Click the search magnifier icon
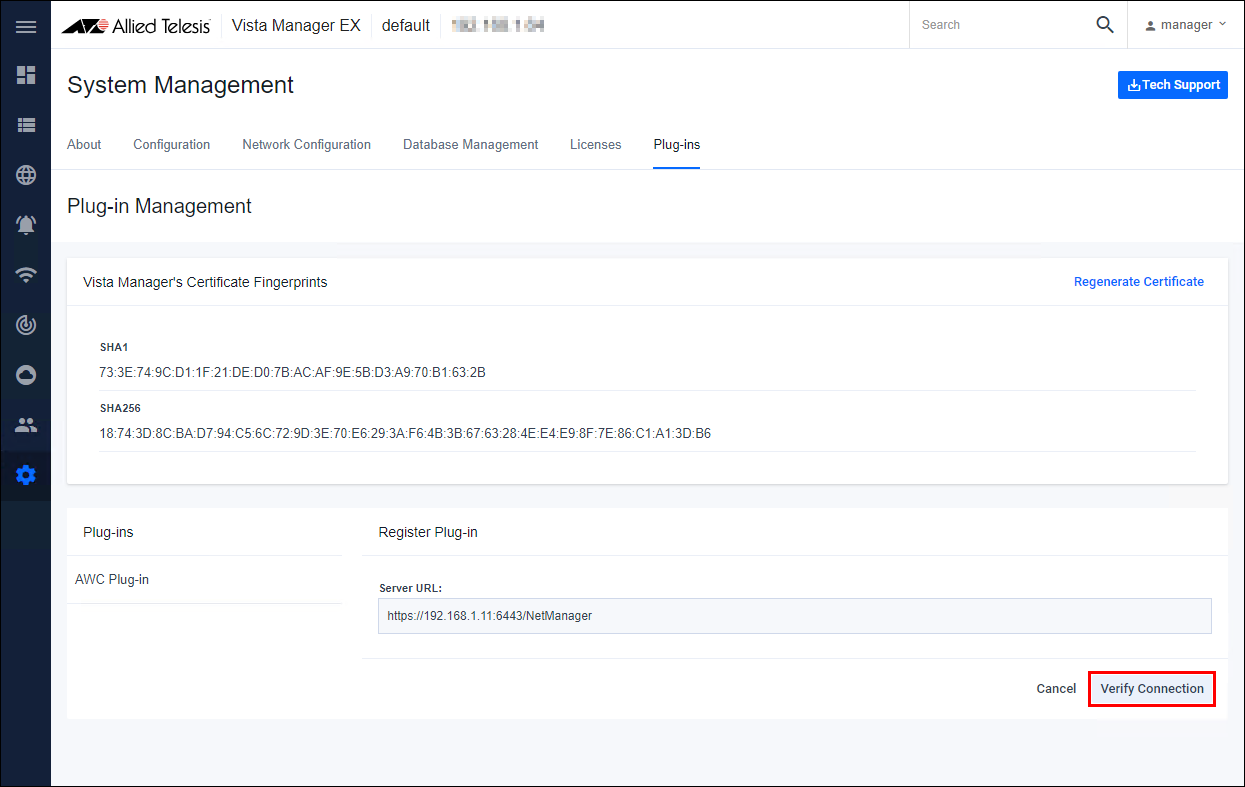Screen dimensions: 1245x787 pyautogui.click(x=1104, y=25)
